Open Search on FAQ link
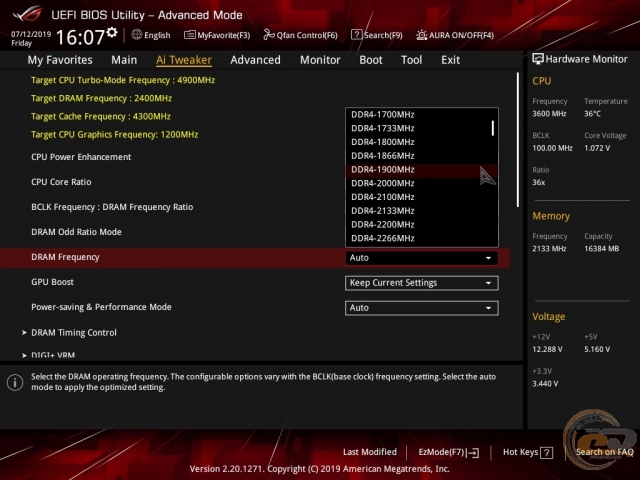This screenshot has width=640, height=480. pos(604,452)
